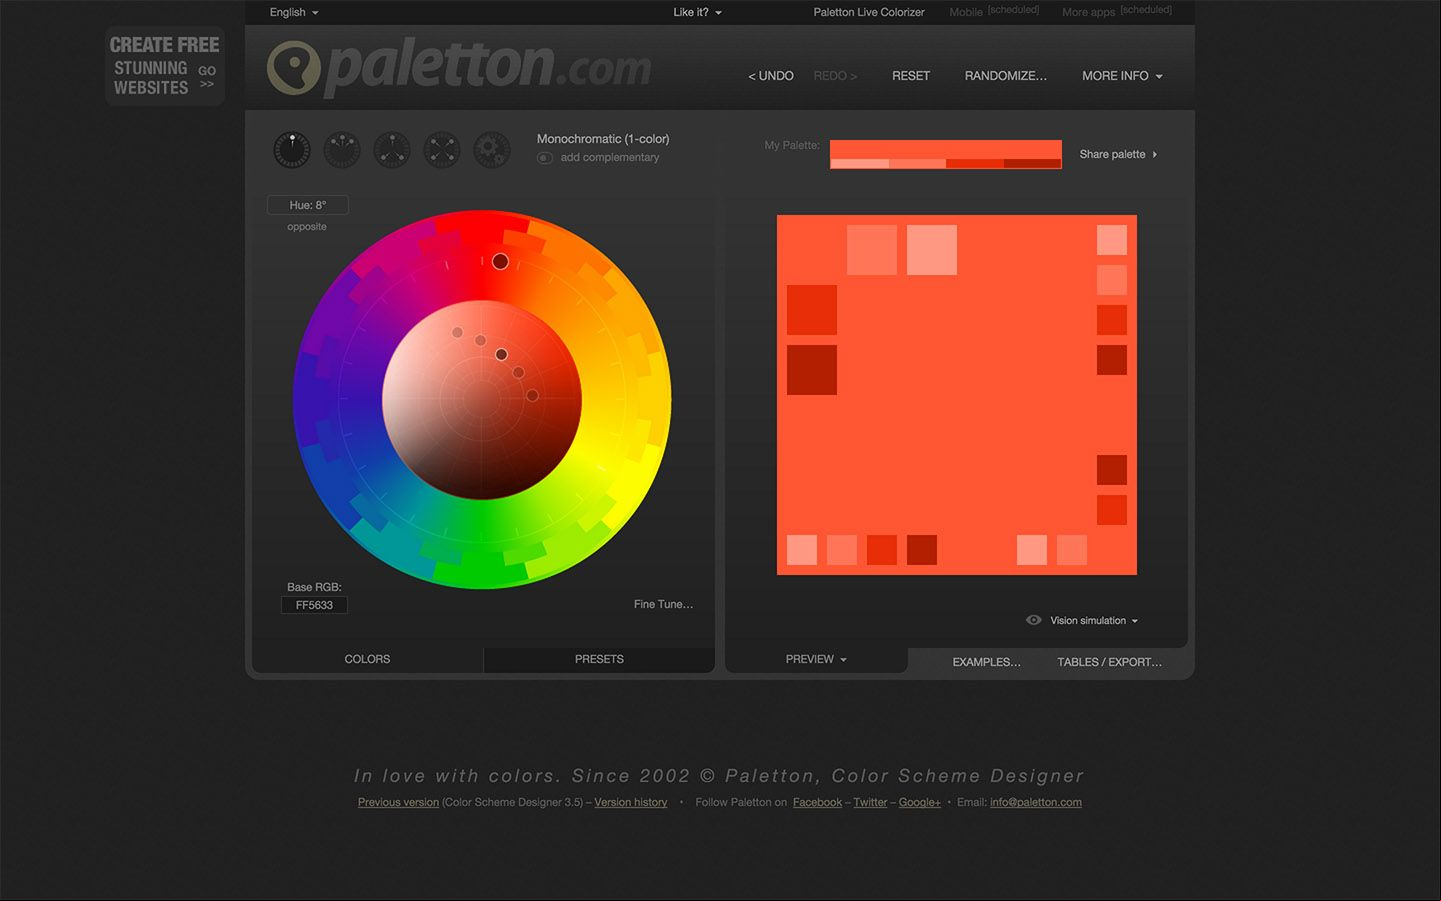
Task: Click the info@paletton.com email link
Action: pos(1035,802)
